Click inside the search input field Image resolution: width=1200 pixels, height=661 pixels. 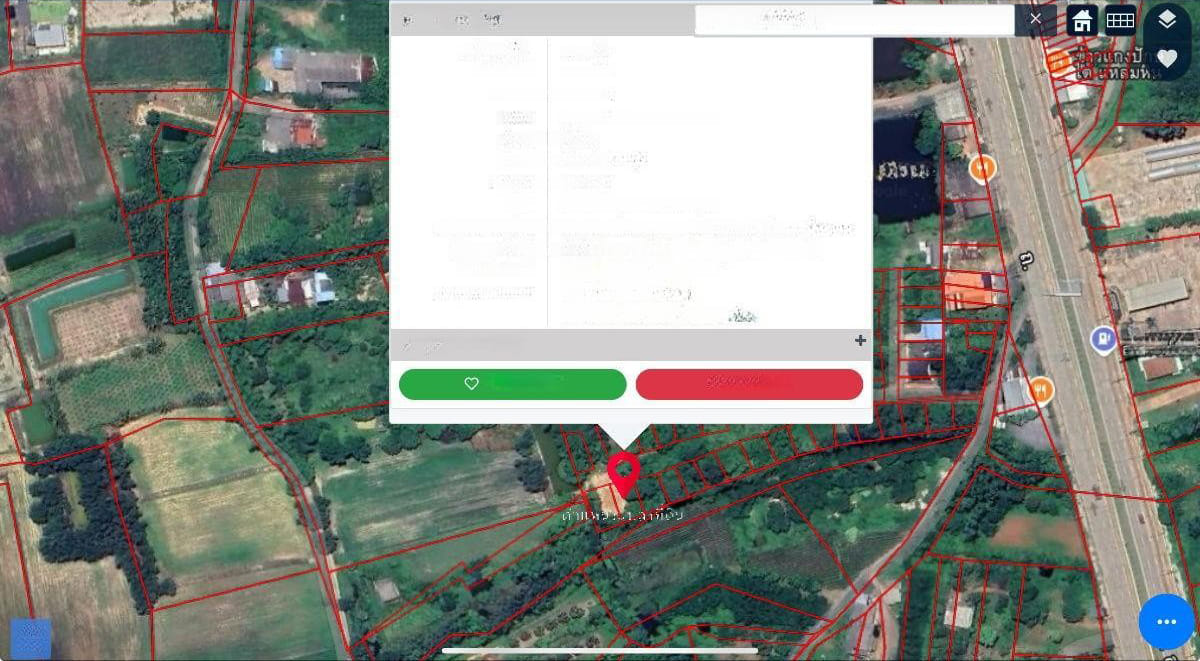[854, 20]
